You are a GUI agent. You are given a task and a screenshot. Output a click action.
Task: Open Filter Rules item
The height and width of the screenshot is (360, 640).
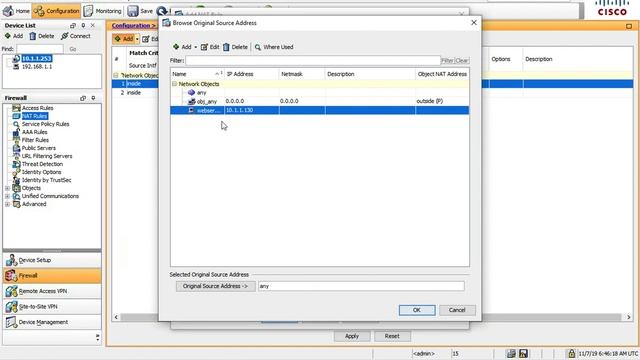tap(35, 140)
